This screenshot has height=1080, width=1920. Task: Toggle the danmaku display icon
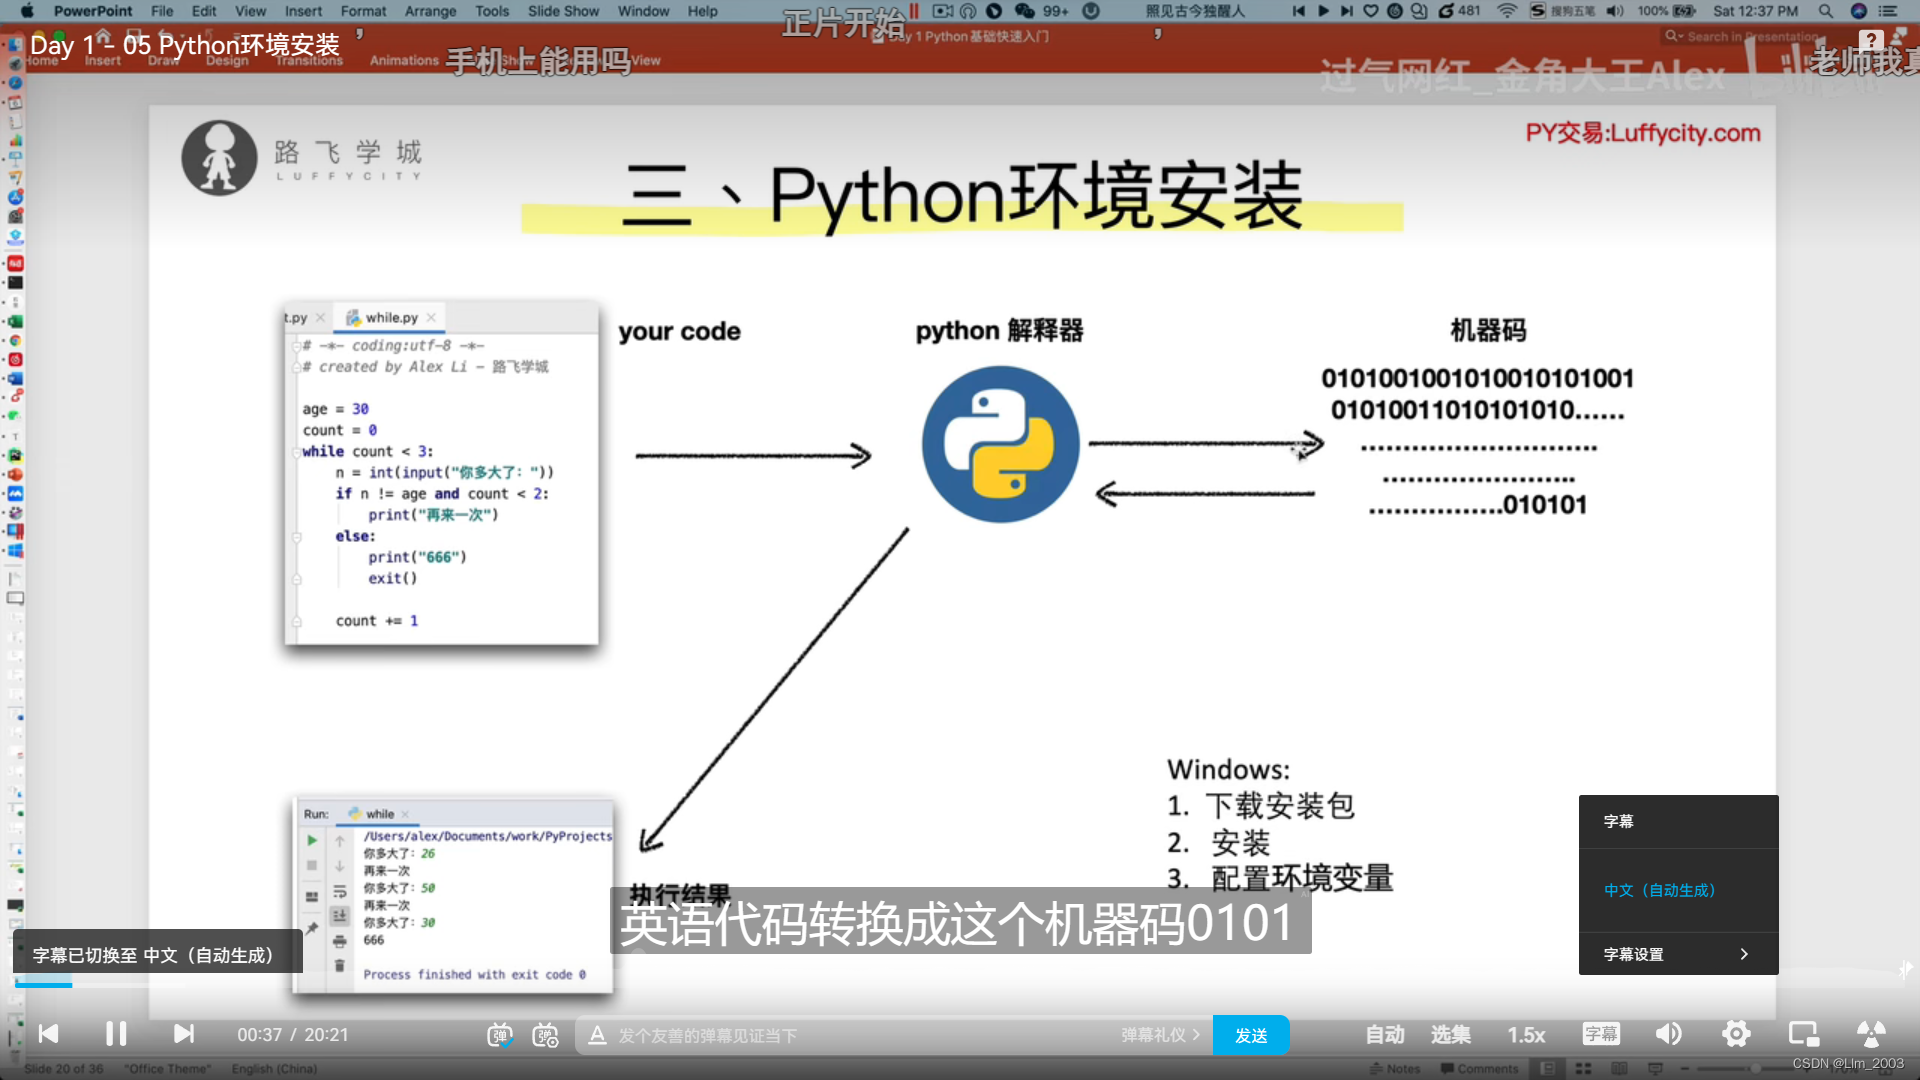499,1035
